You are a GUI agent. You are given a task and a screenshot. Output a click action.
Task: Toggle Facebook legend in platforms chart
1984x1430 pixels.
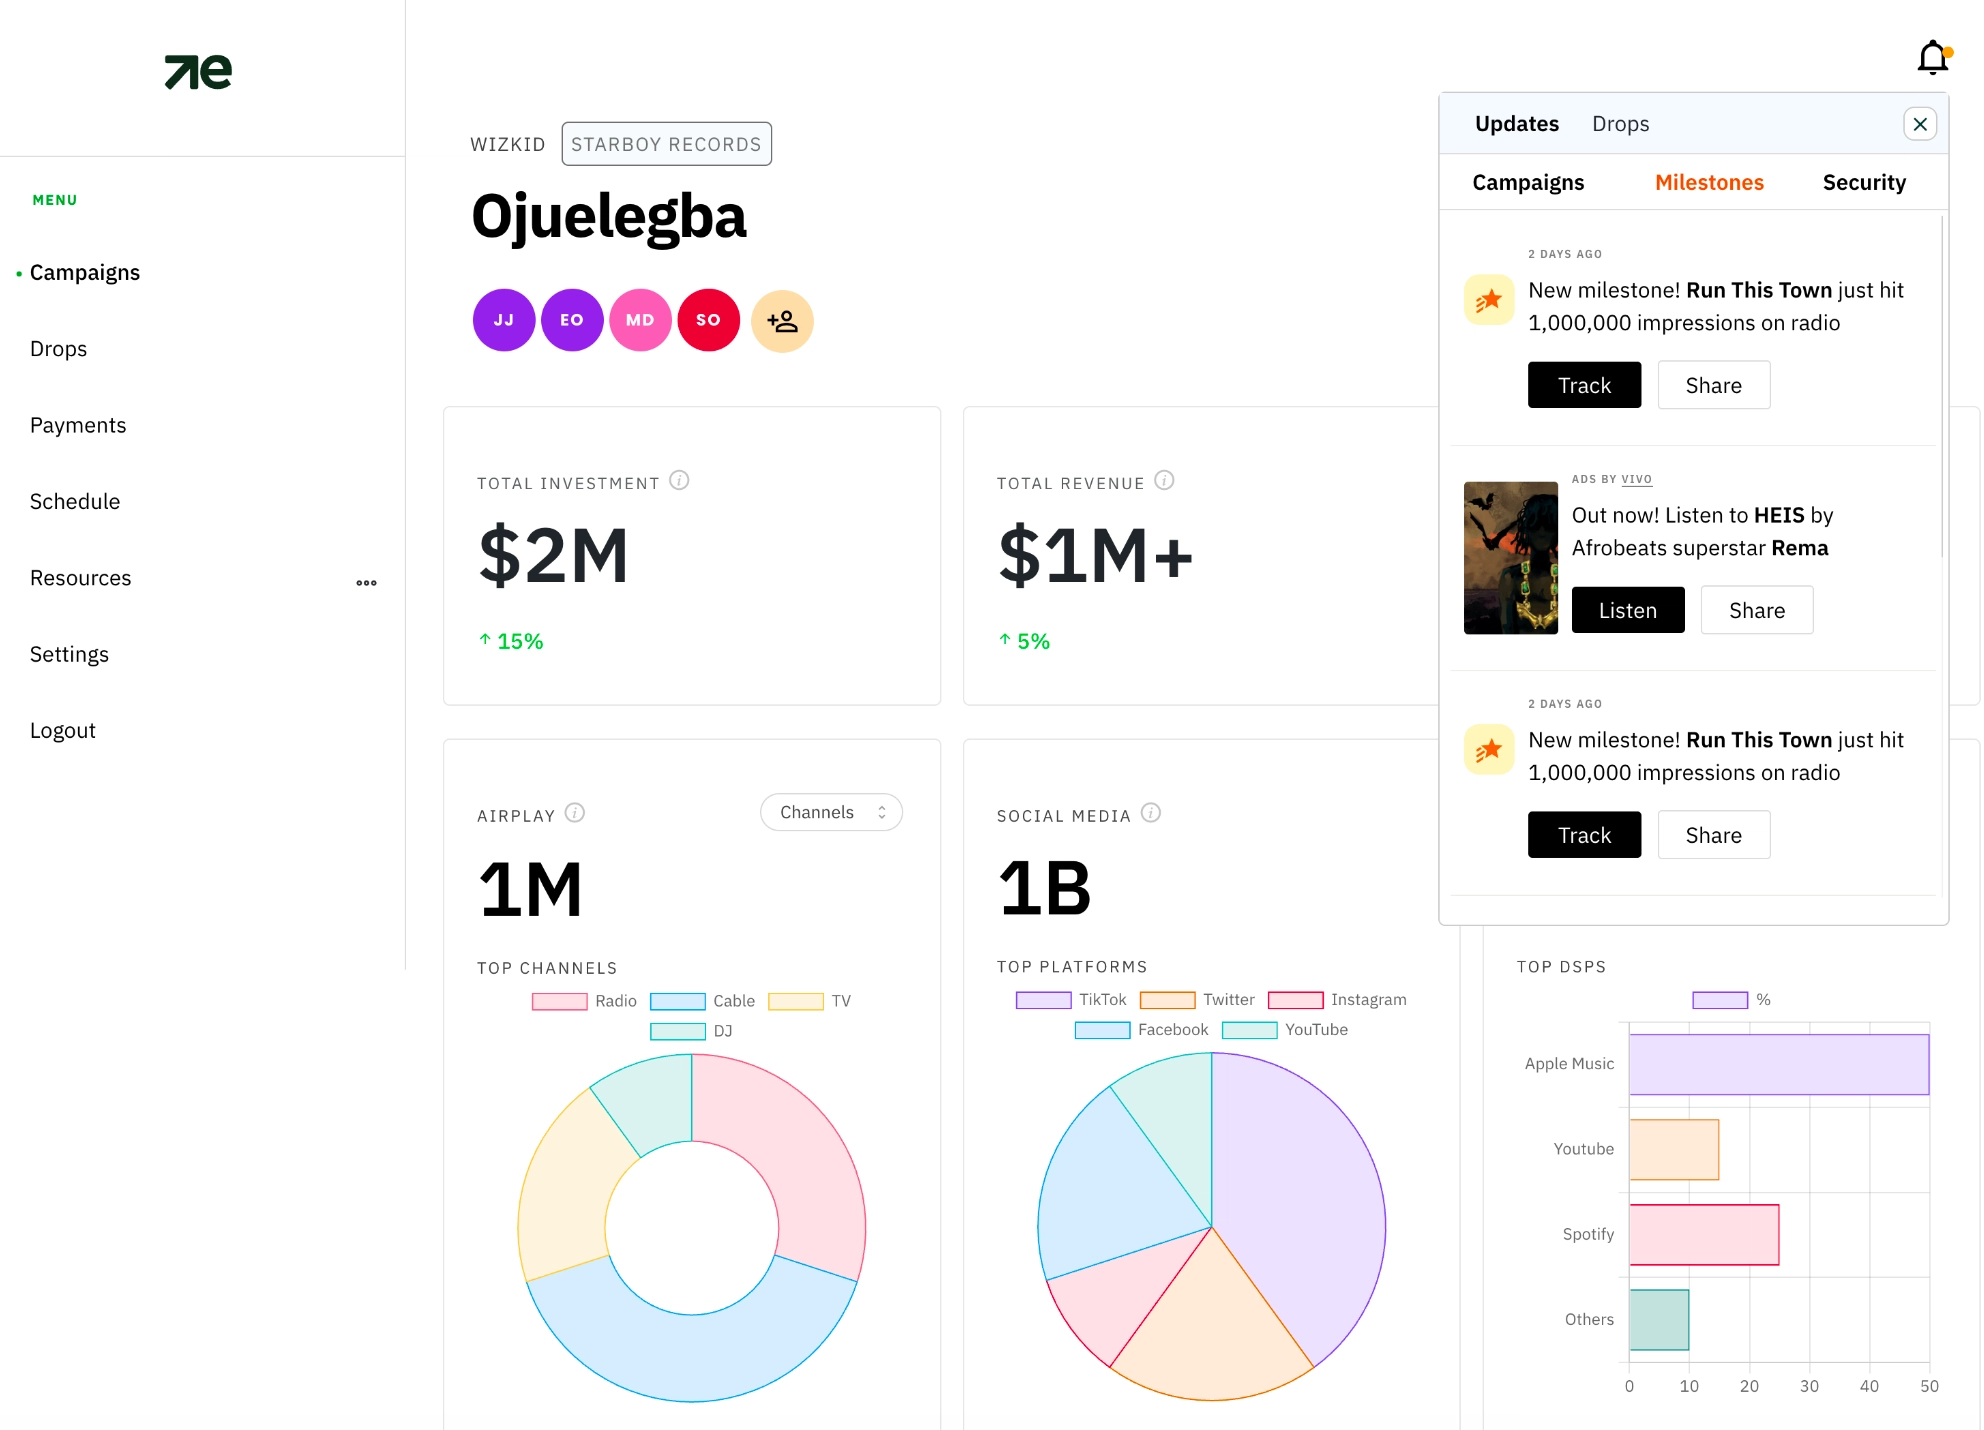[x=1141, y=1030]
